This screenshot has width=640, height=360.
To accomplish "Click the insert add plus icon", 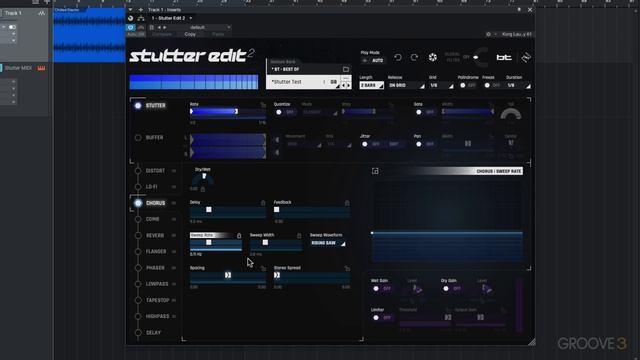I will click(x=141, y=9).
